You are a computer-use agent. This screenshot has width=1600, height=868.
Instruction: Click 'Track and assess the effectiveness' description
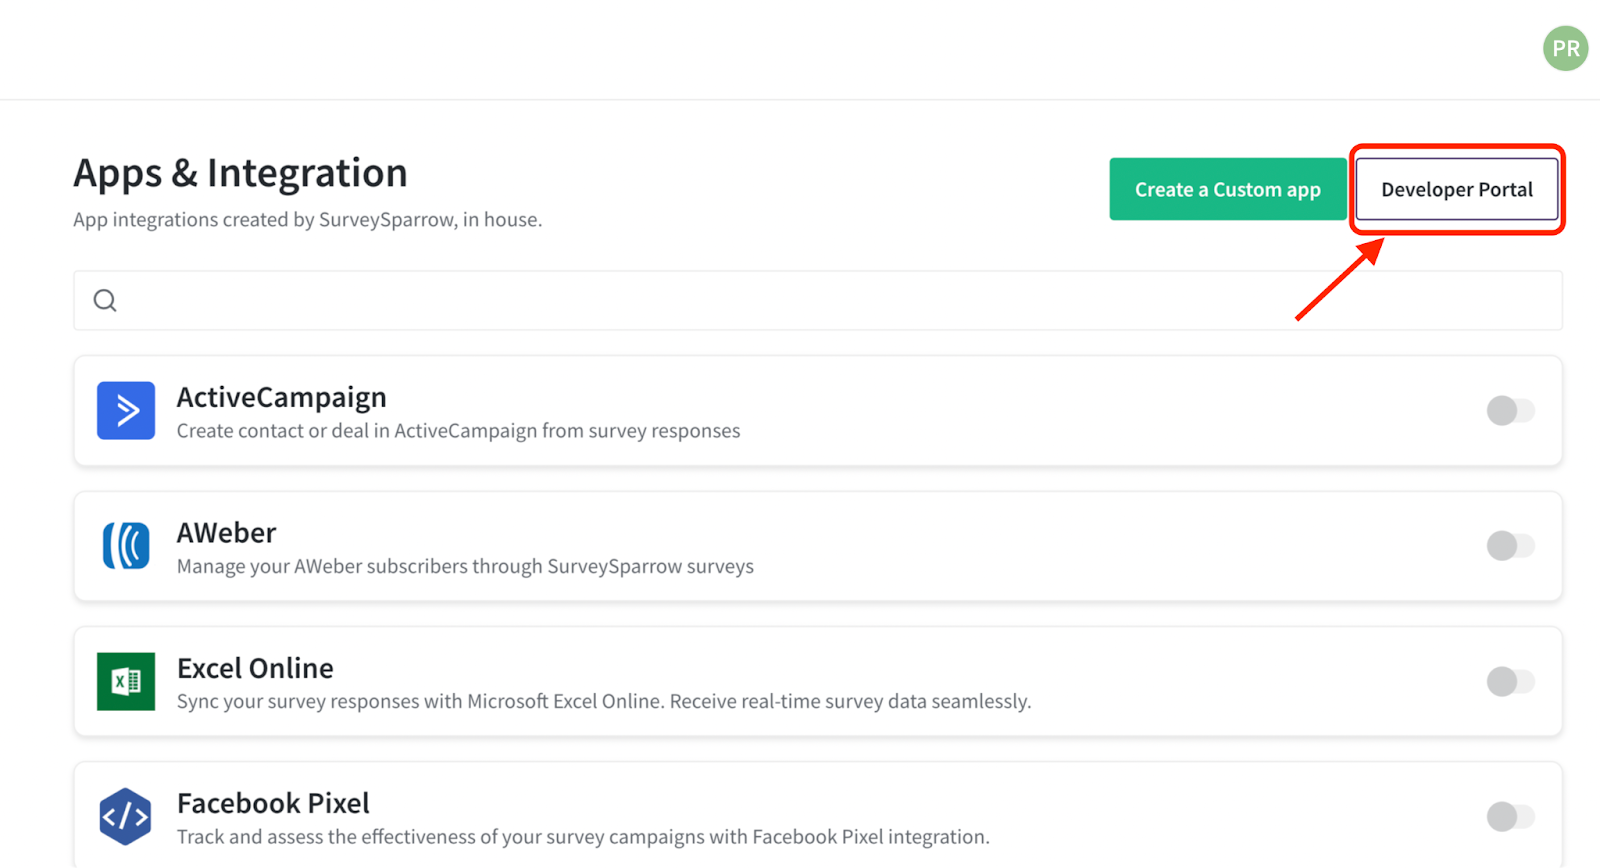pyautogui.click(x=583, y=837)
